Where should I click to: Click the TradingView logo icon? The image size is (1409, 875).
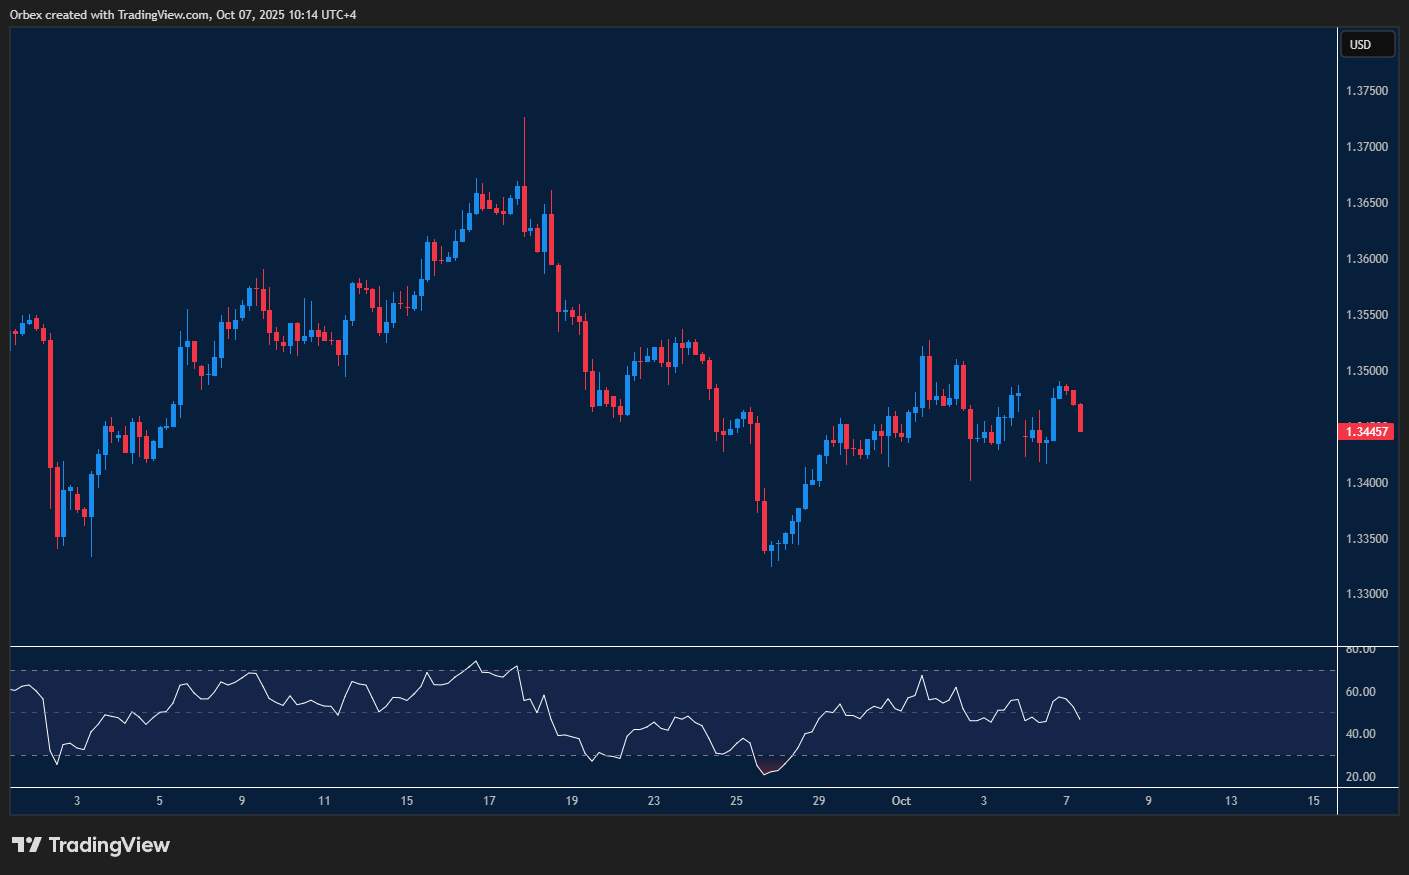click(27, 845)
